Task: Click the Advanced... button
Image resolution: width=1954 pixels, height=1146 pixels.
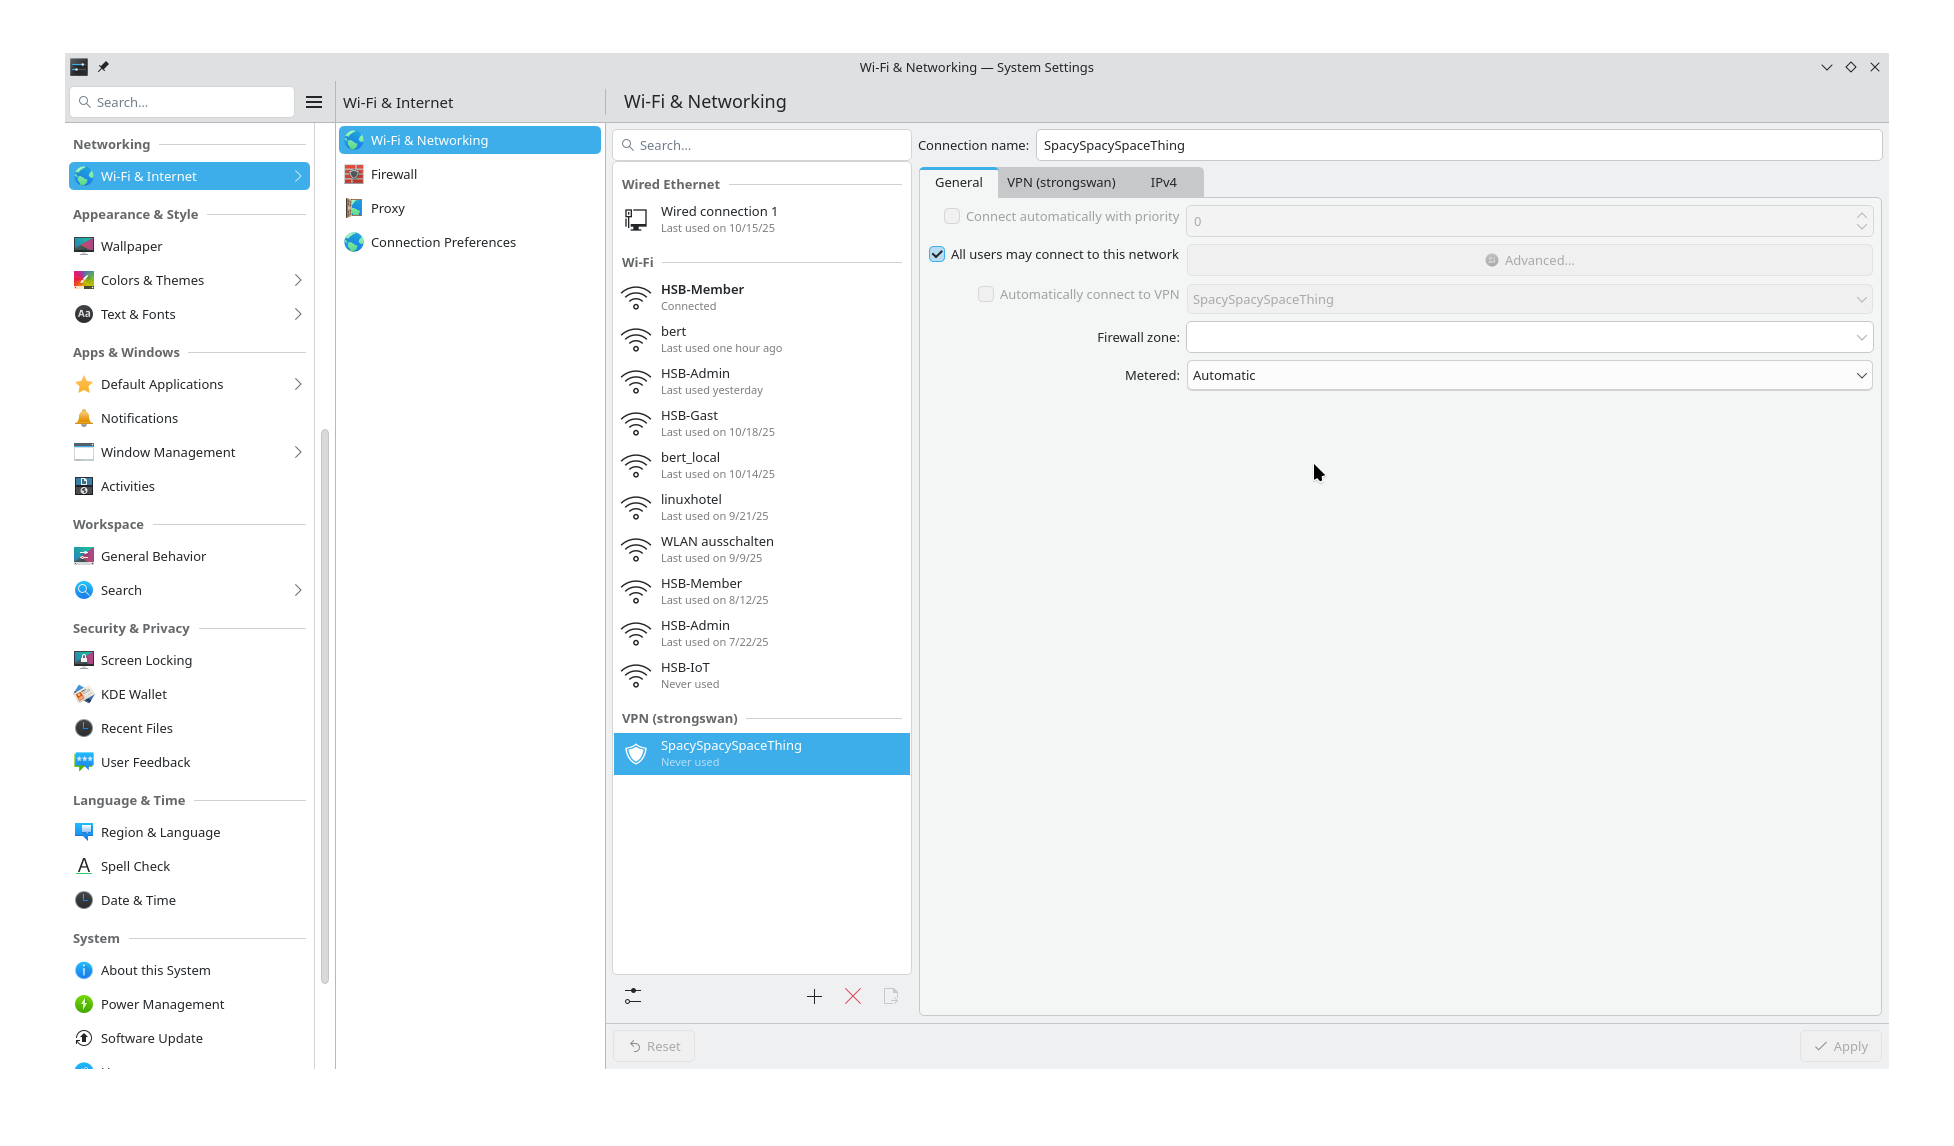Action: tap(1528, 260)
